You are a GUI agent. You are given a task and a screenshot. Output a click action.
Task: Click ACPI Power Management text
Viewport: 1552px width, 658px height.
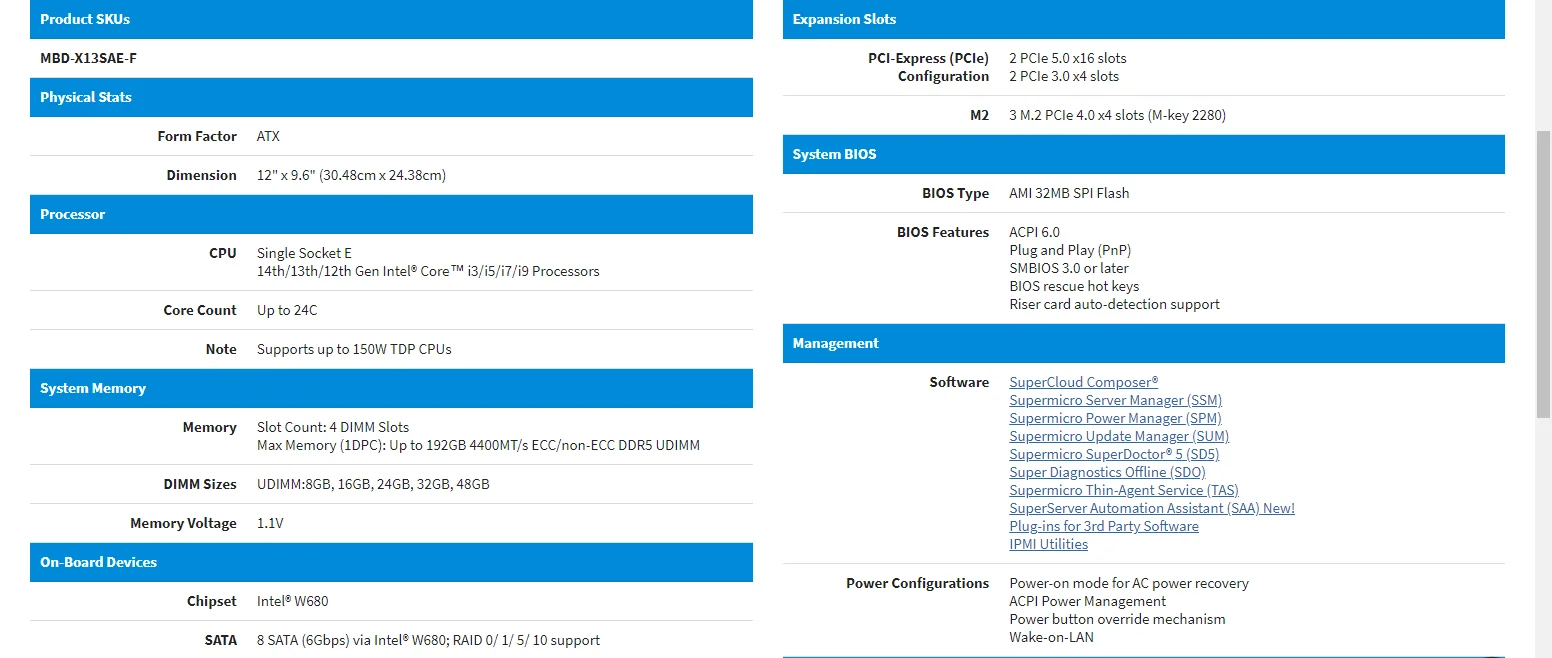[x=1087, y=601]
